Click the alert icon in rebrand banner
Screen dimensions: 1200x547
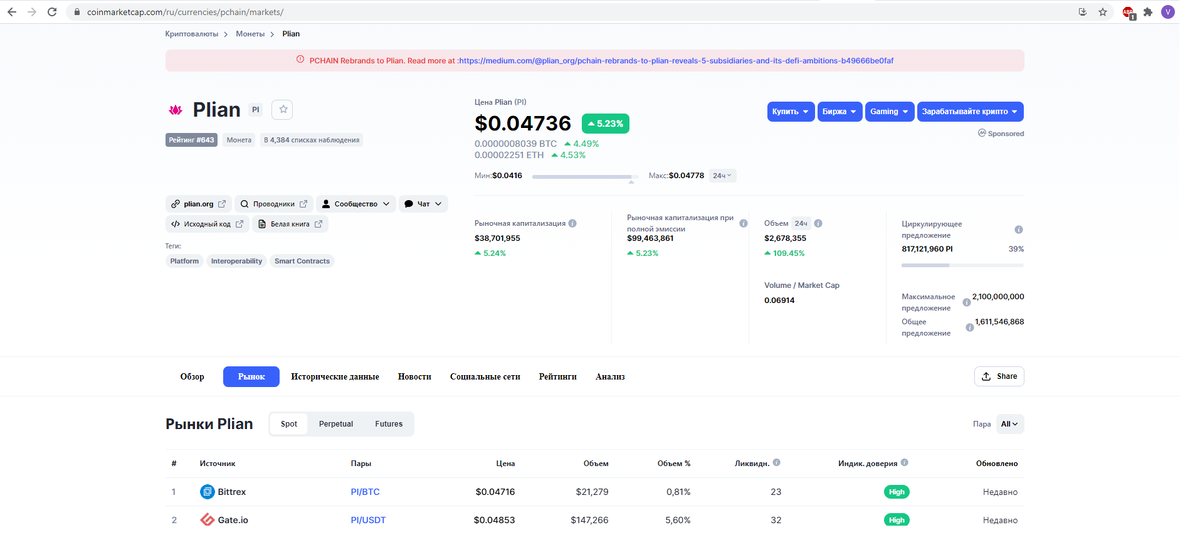tap(301, 60)
